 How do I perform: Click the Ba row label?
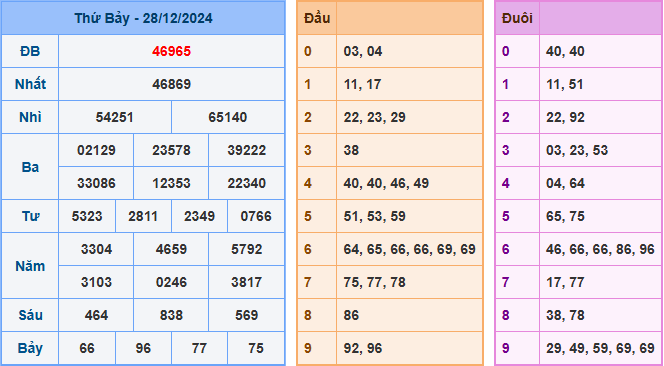pyautogui.click(x=30, y=167)
